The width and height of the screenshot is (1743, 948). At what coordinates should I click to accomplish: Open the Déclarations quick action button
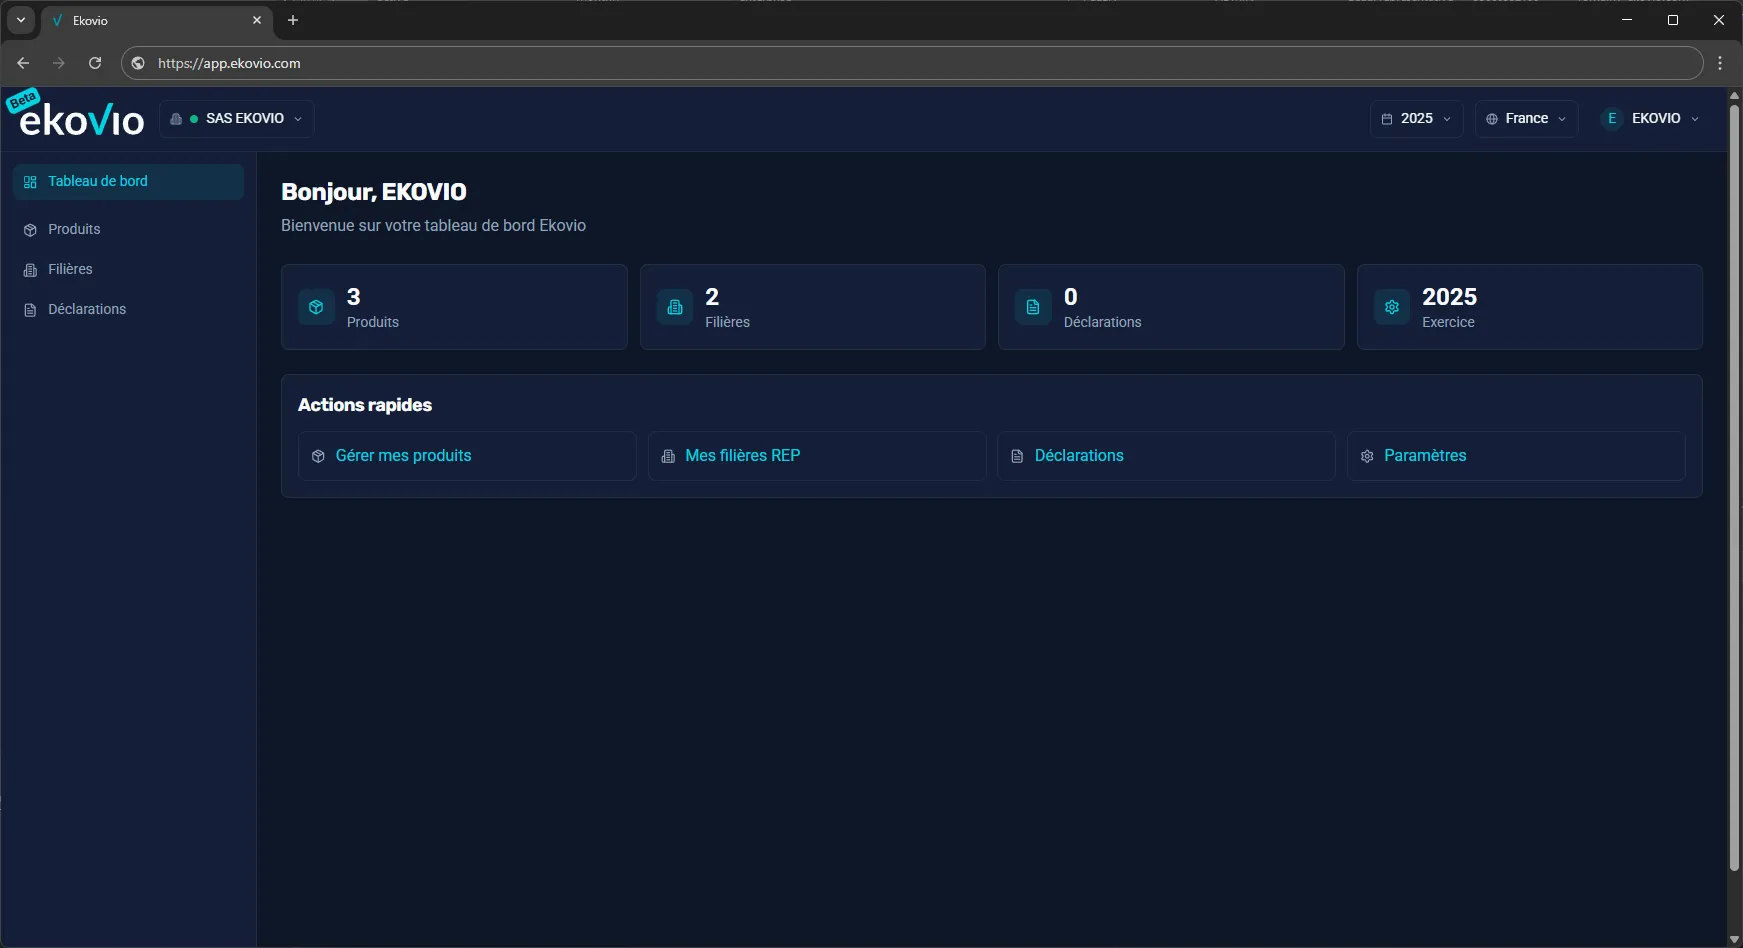(1166, 456)
